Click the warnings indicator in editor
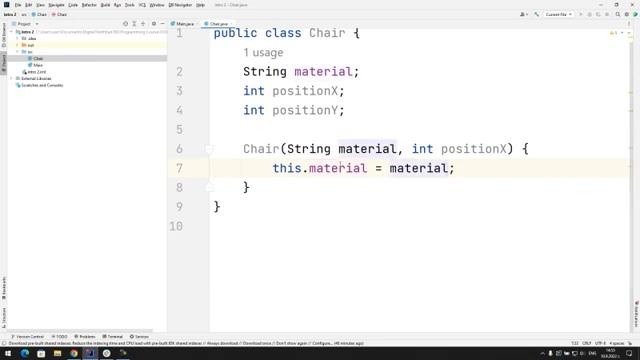This screenshot has height=360, width=640. (613, 33)
